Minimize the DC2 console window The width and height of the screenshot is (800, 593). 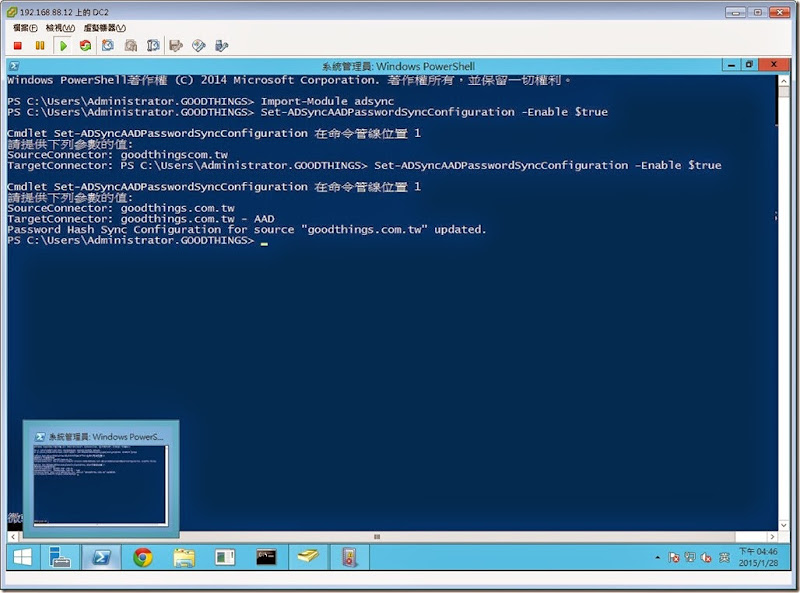click(x=735, y=12)
